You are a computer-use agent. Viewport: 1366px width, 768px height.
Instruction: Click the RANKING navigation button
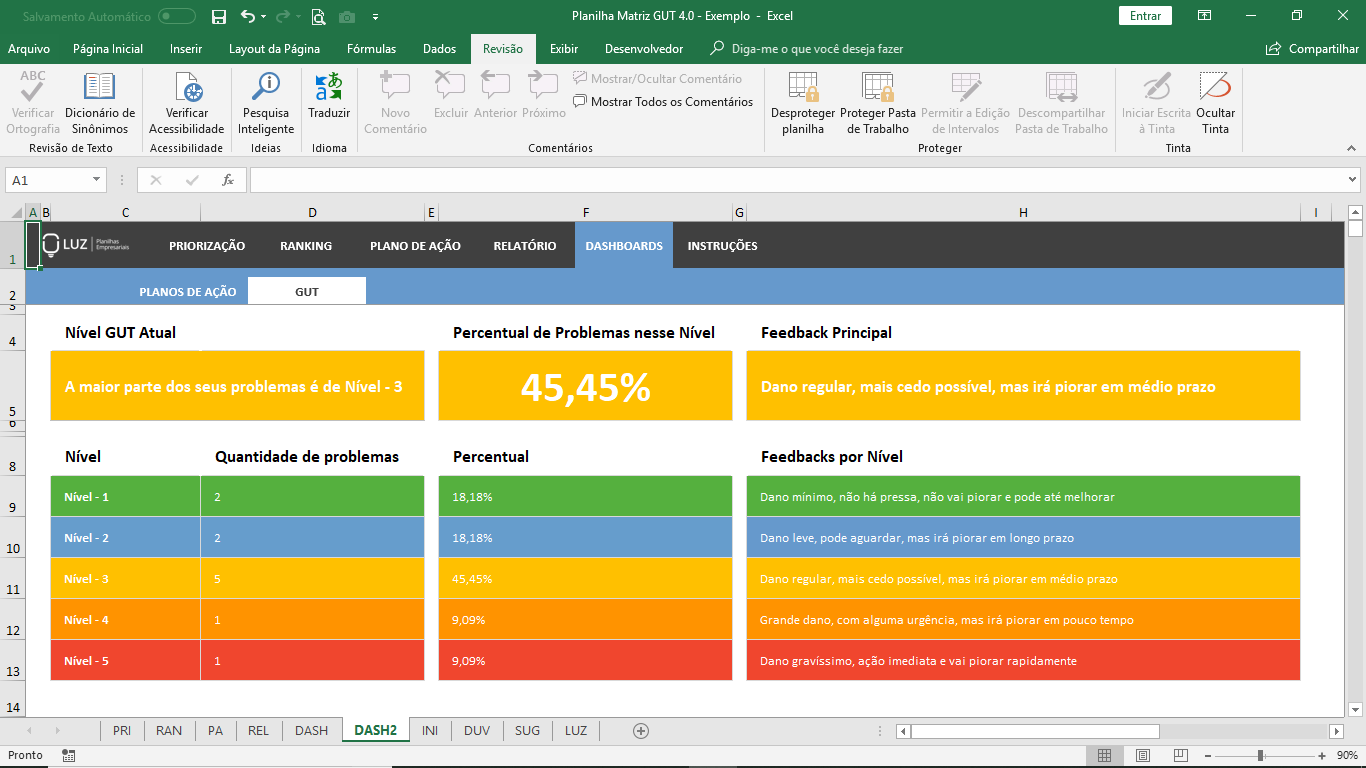(x=306, y=246)
